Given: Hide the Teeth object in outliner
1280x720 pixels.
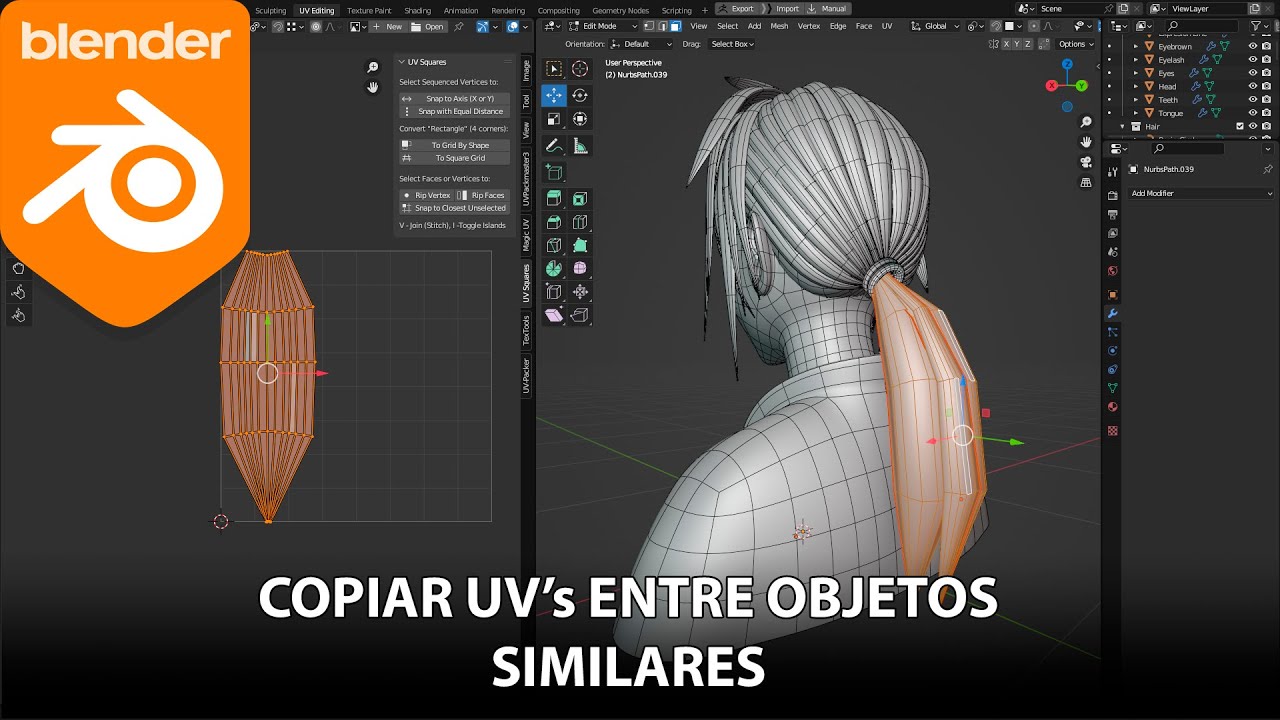Looking at the screenshot, I should click(1253, 100).
